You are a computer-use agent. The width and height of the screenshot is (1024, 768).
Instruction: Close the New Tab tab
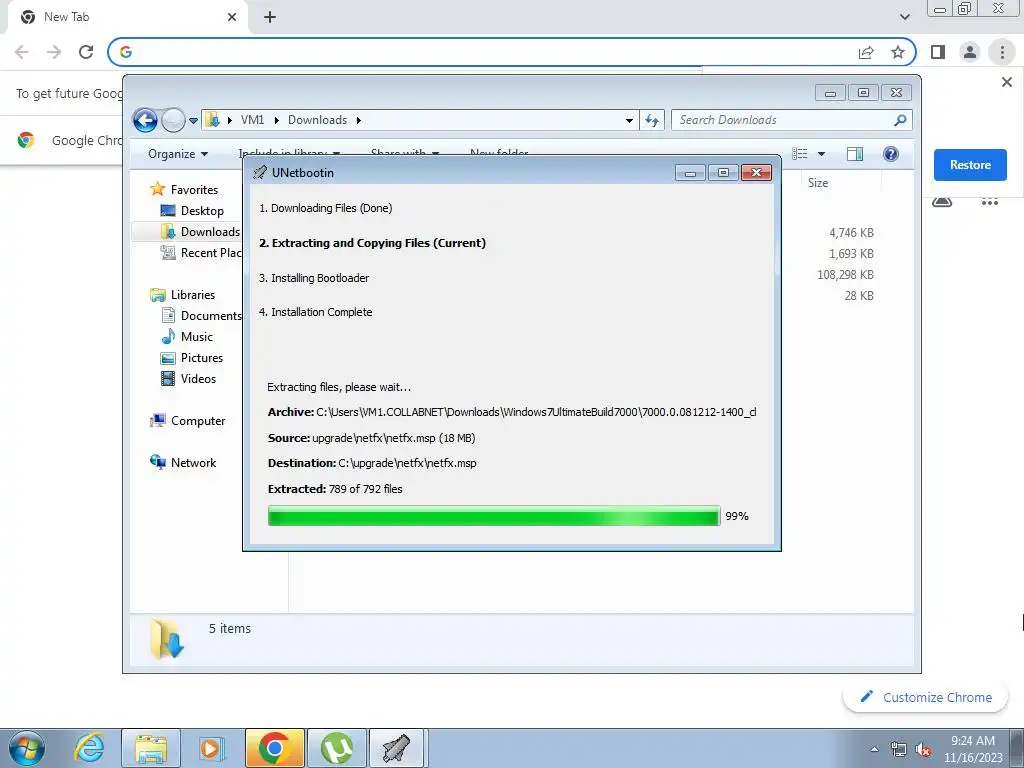232,17
